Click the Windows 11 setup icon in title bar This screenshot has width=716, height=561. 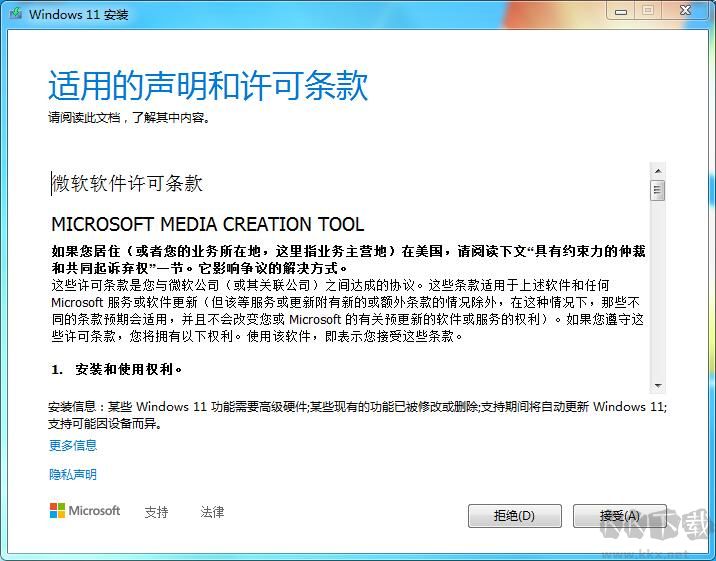(16, 13)
